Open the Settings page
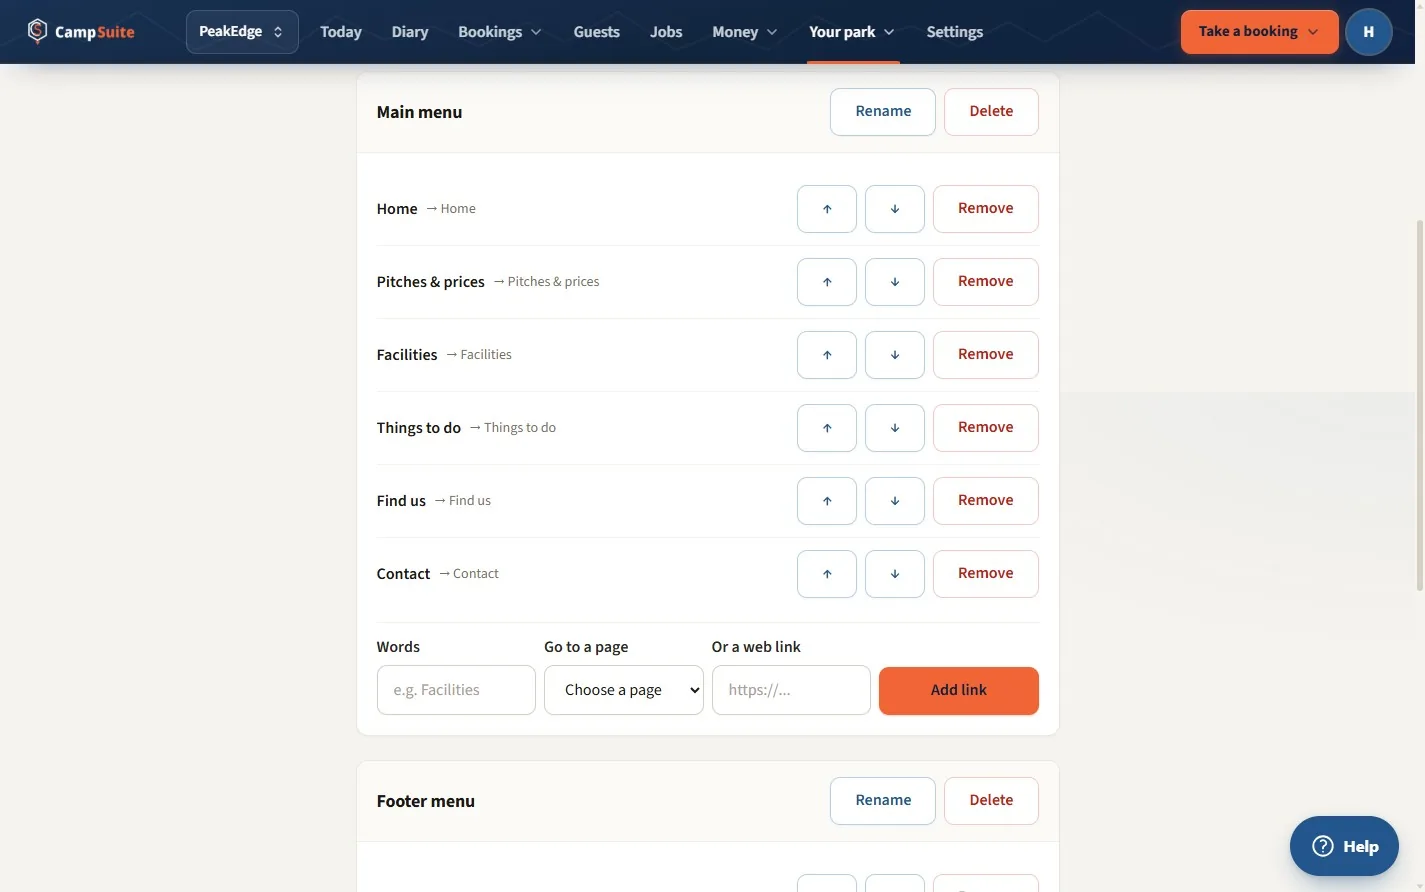 (955, 32)
